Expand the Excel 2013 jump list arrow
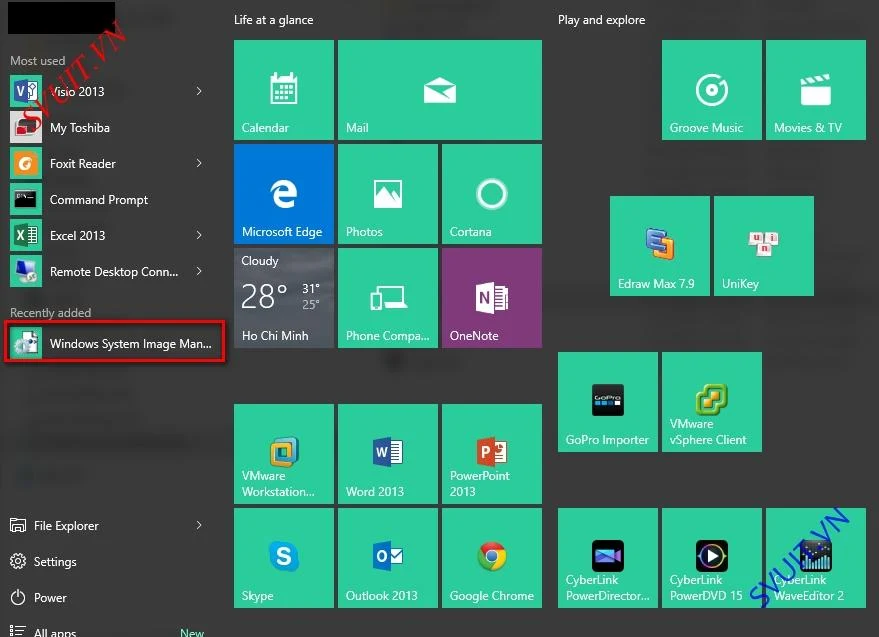Viewport: 879px width, 637px height. click(199, 235)
